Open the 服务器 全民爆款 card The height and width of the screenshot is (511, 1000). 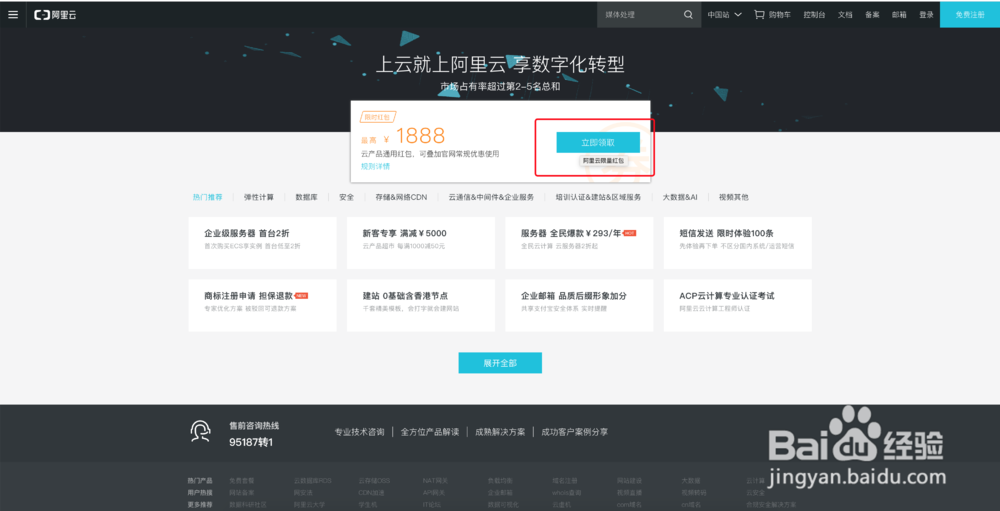(x=579, y=242)
